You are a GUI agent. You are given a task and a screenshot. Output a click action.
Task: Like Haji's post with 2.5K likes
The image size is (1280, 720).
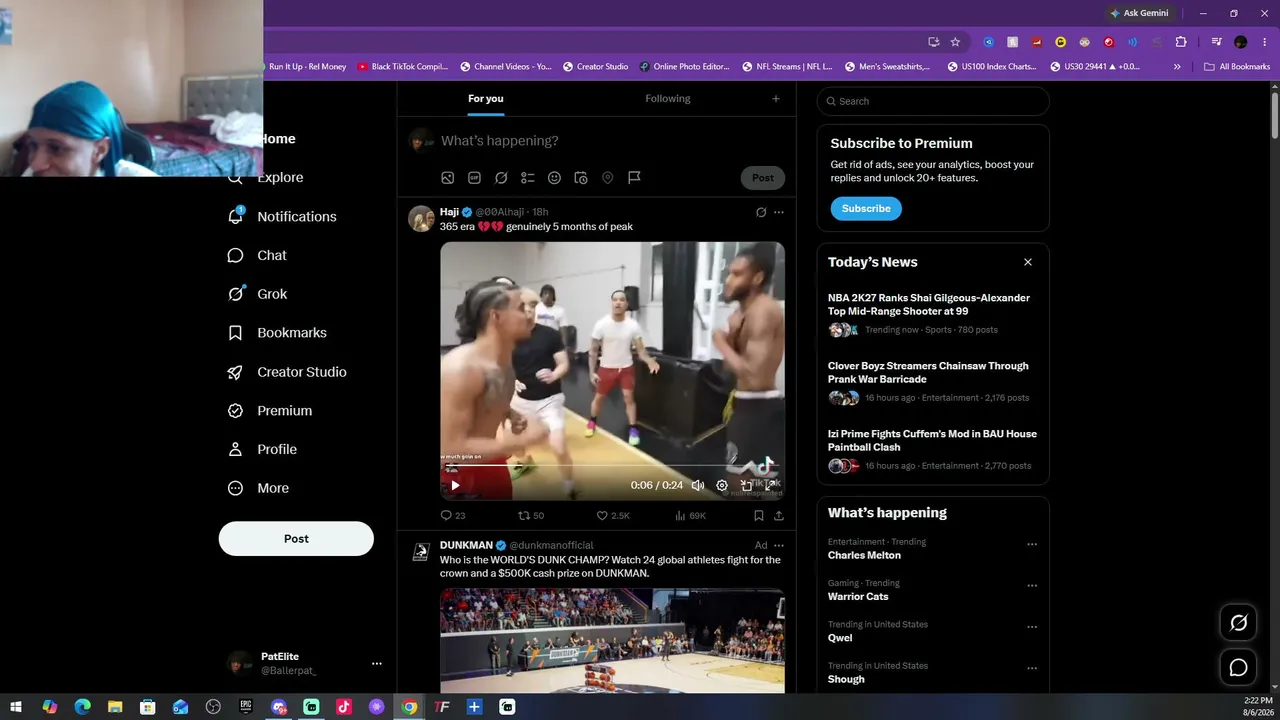point(613,516)
